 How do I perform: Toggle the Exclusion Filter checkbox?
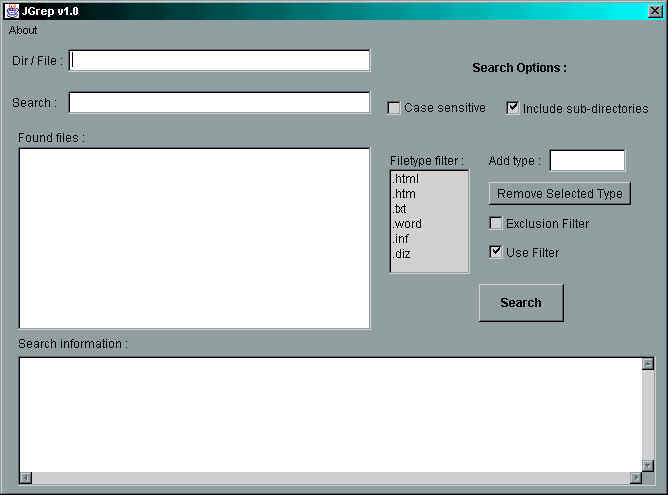click(496, 224)
